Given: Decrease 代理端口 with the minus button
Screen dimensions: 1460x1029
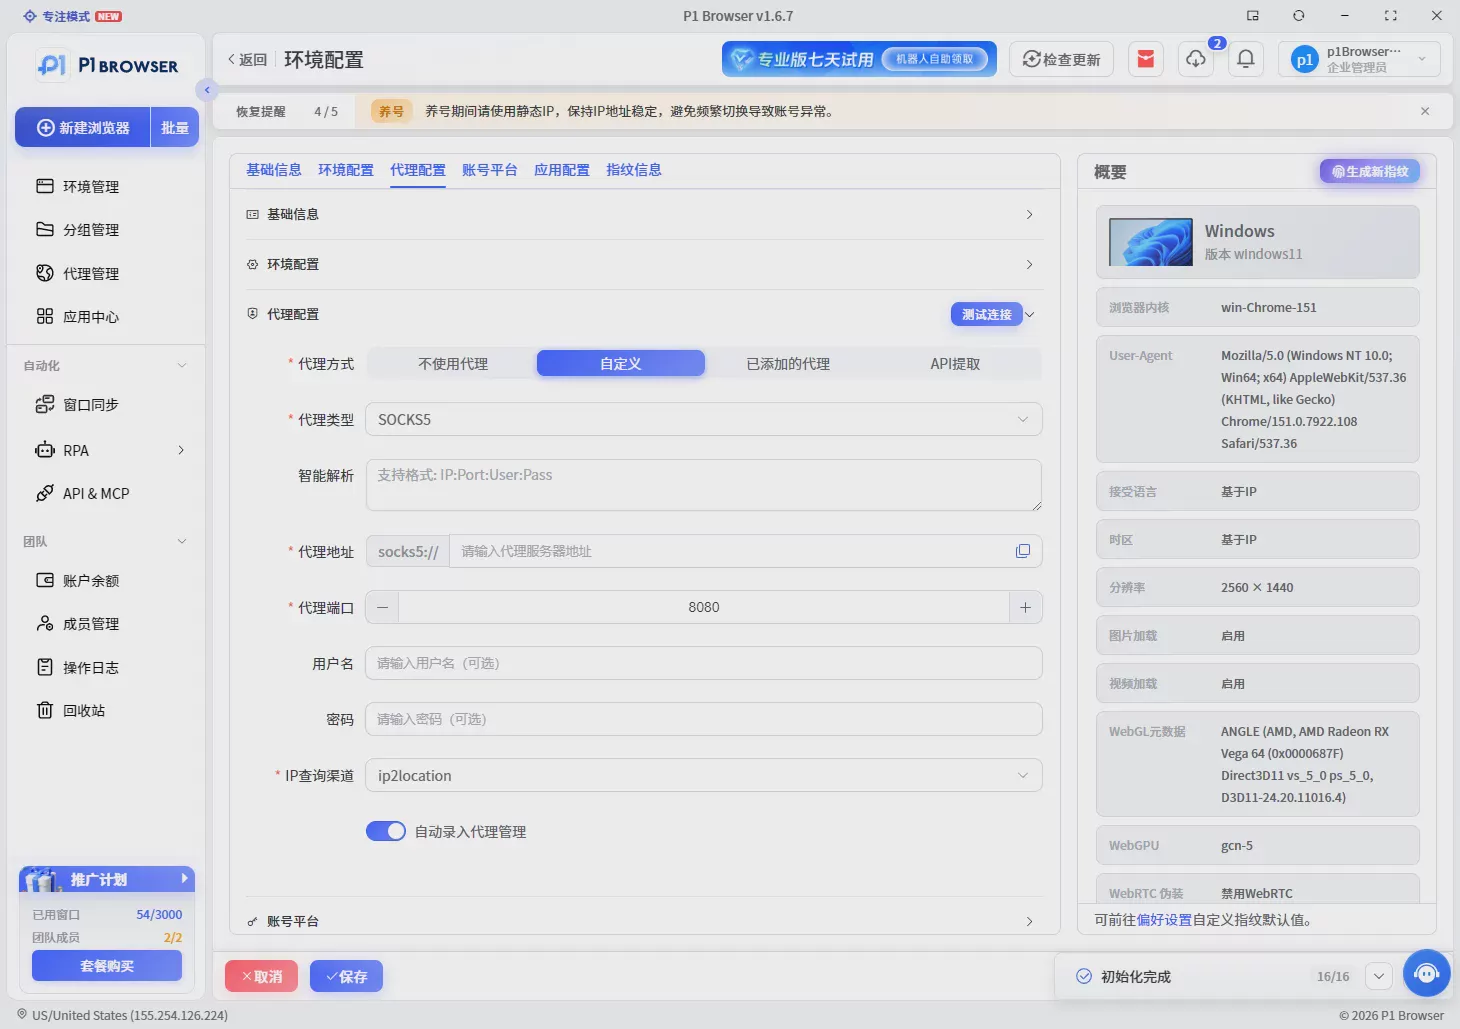Looking at the screenshot, I should point(382,607).
